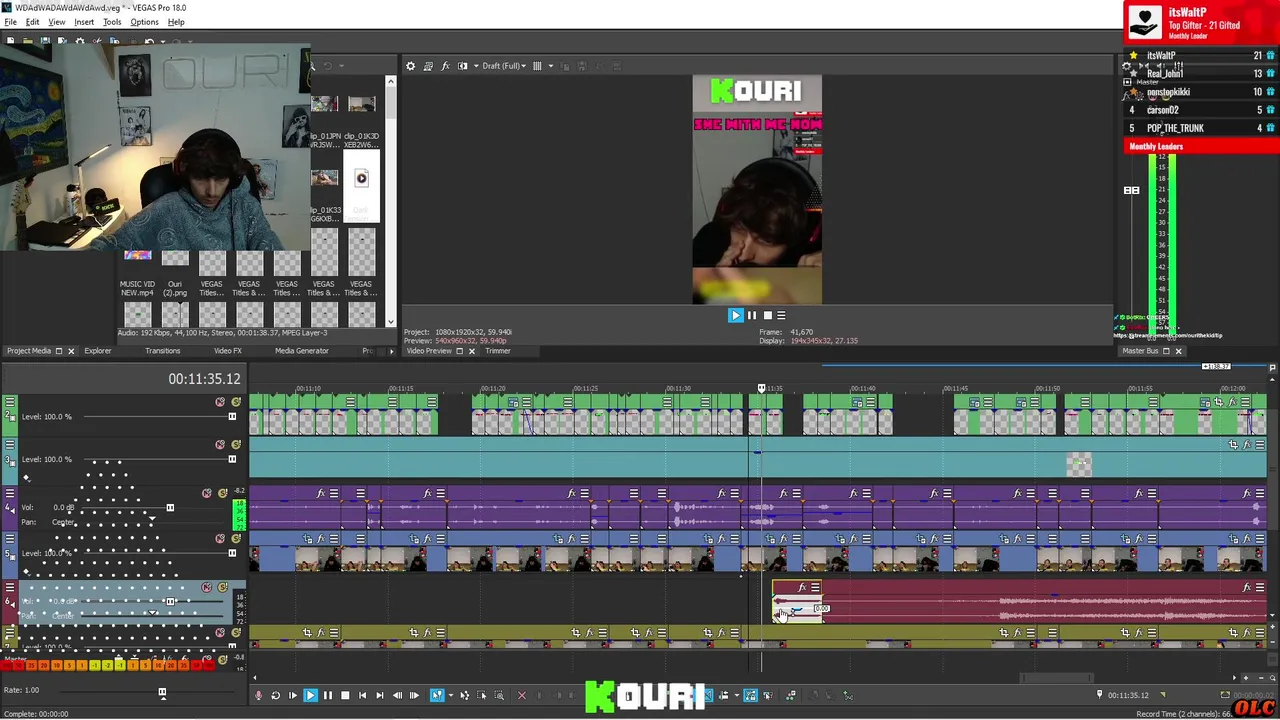The width and height of the screenshot is (1280, 720).
Task: Open video output FX in preview toolbar
Action: [x=445, y=66]
